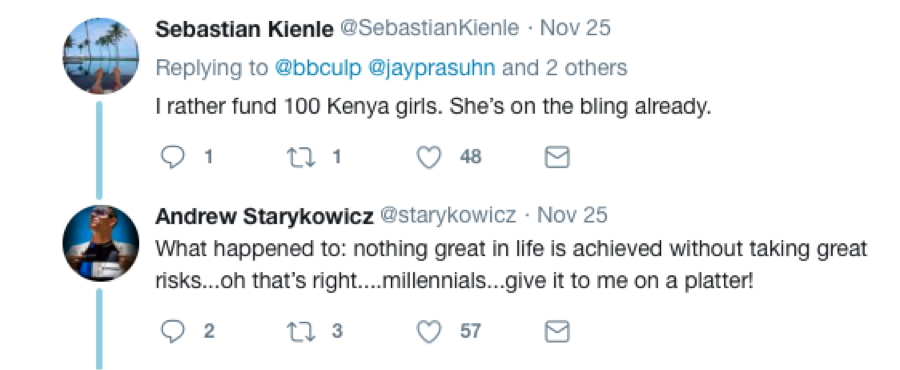900x370 pixels.
Task: Like Andrew Starykowicz's tweet
Action: point(429,331)
